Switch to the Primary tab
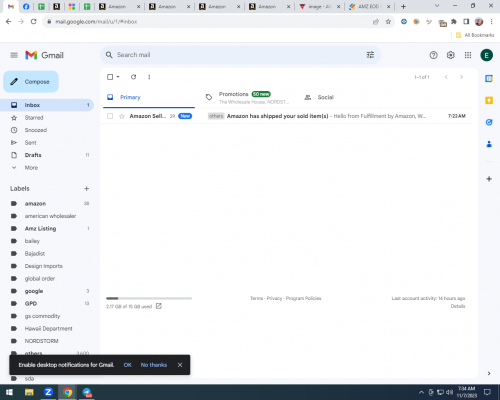Screen dimensions: 500x400 pyautogui.click(x=149, y=97)
